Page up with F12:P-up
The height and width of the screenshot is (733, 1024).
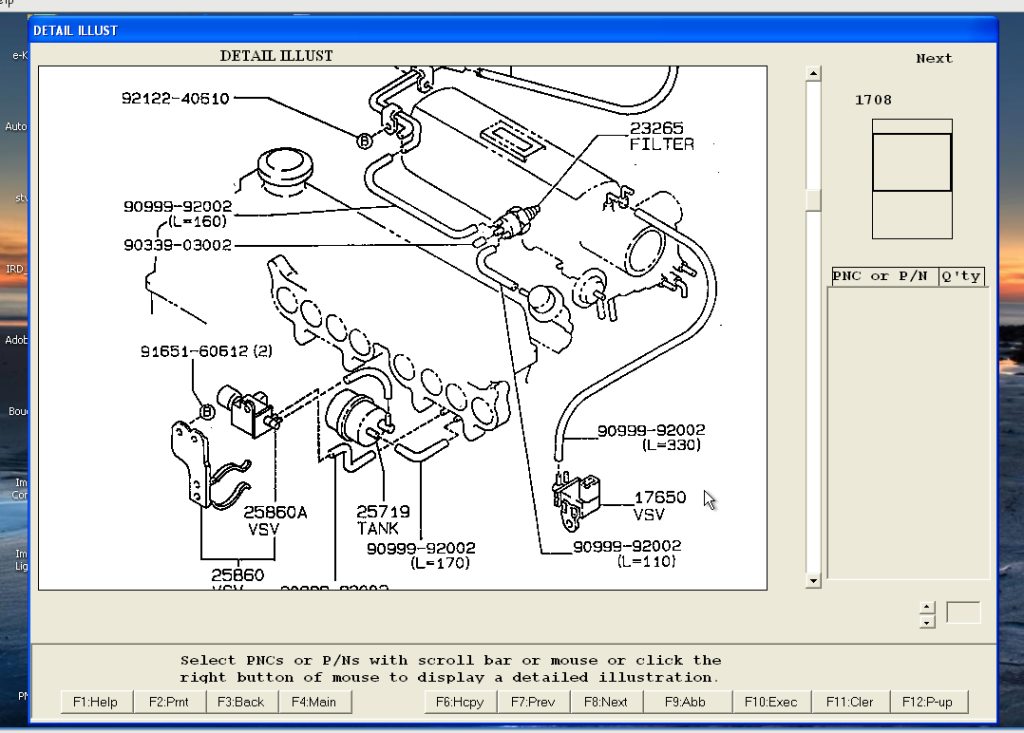(928, 702)
